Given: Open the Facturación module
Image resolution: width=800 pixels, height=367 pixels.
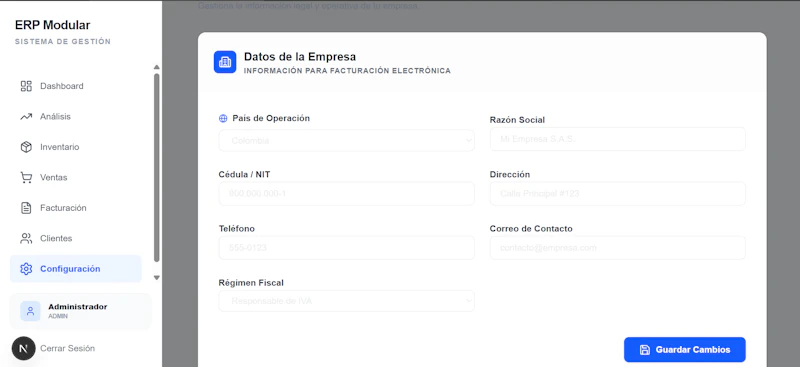Looking at the screenshot, I should tap(76, 208).
